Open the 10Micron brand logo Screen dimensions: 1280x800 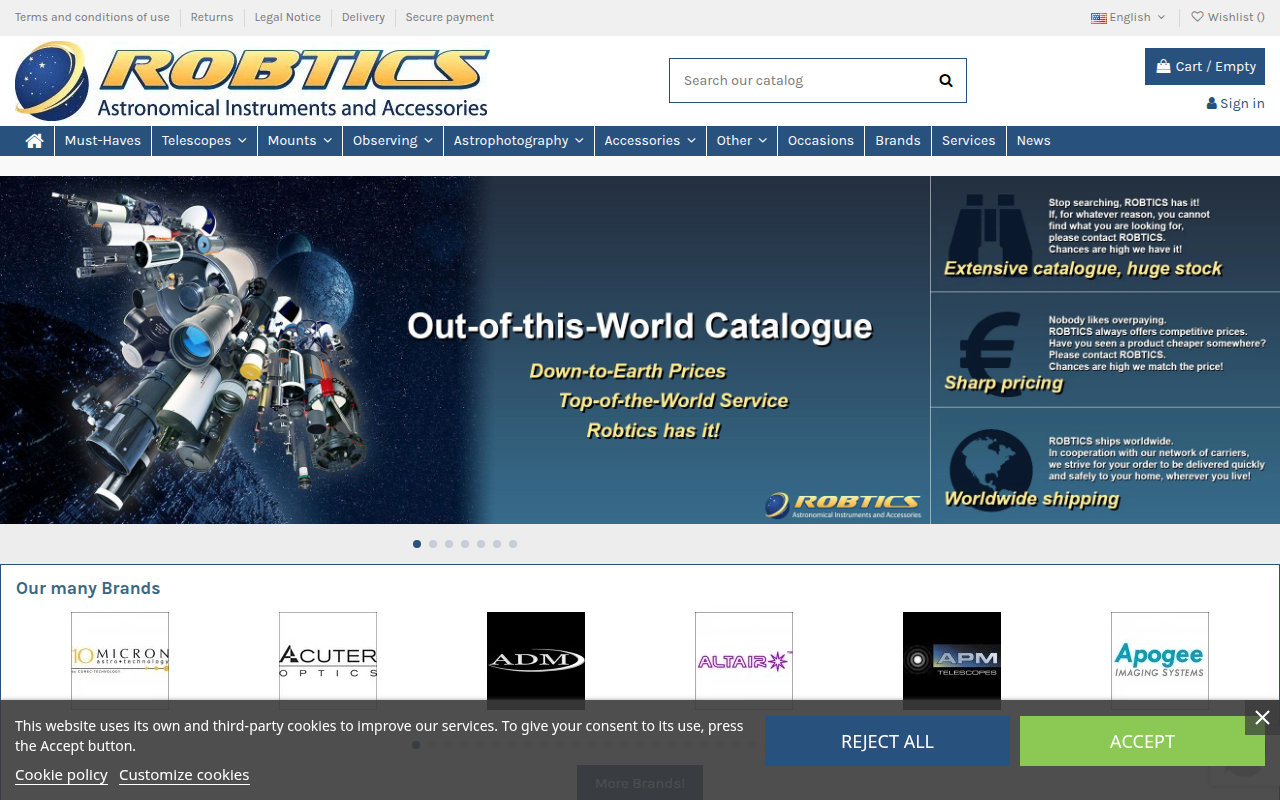tap(120, 659)
